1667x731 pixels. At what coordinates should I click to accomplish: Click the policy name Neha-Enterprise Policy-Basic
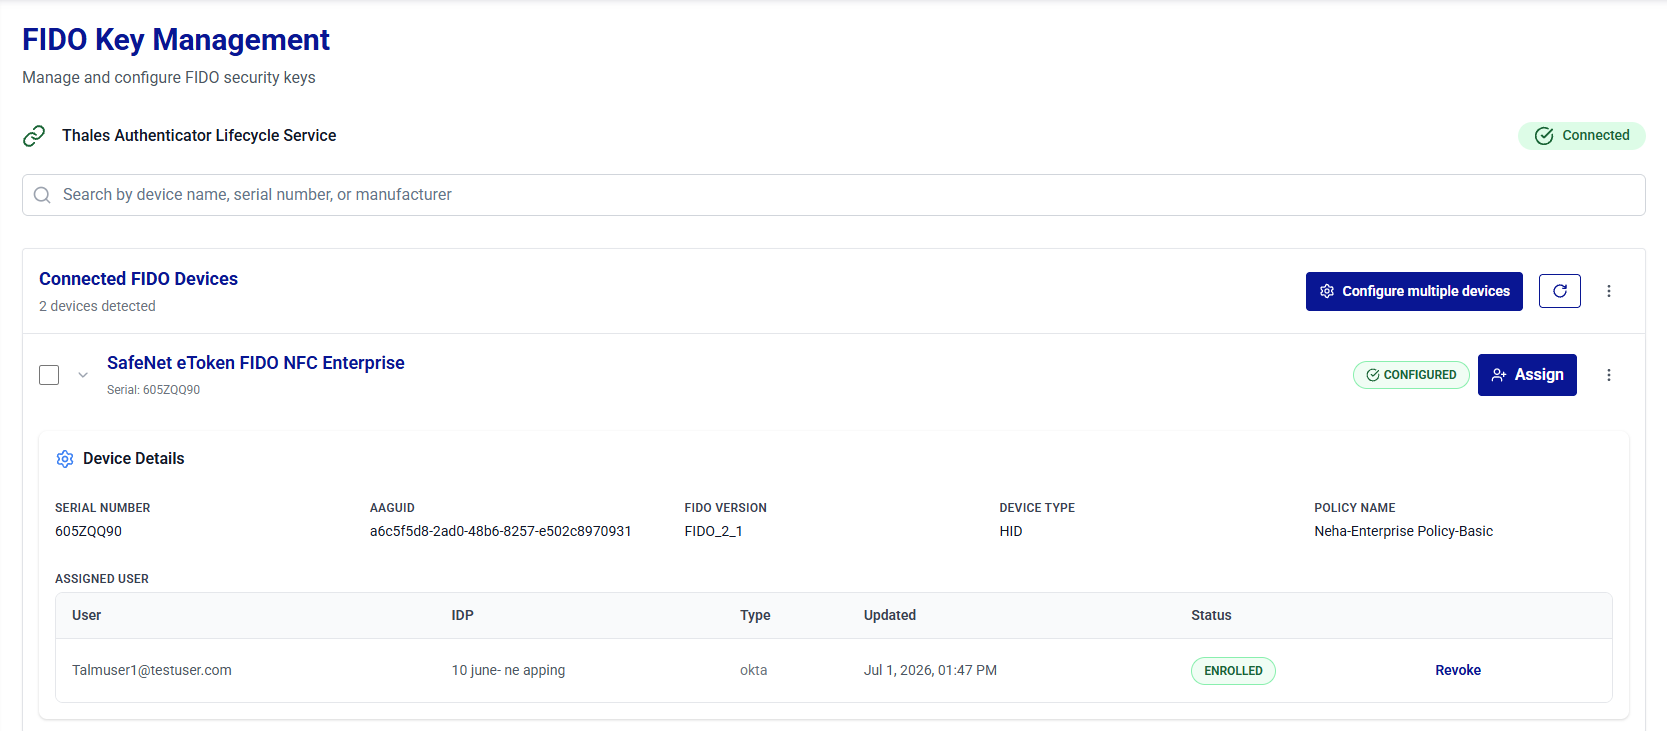tap(1403, 531)
